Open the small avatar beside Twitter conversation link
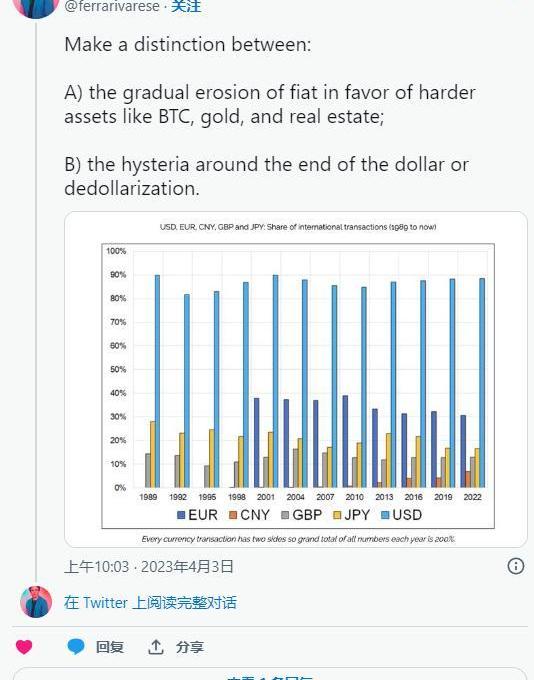 click(36, 602)
